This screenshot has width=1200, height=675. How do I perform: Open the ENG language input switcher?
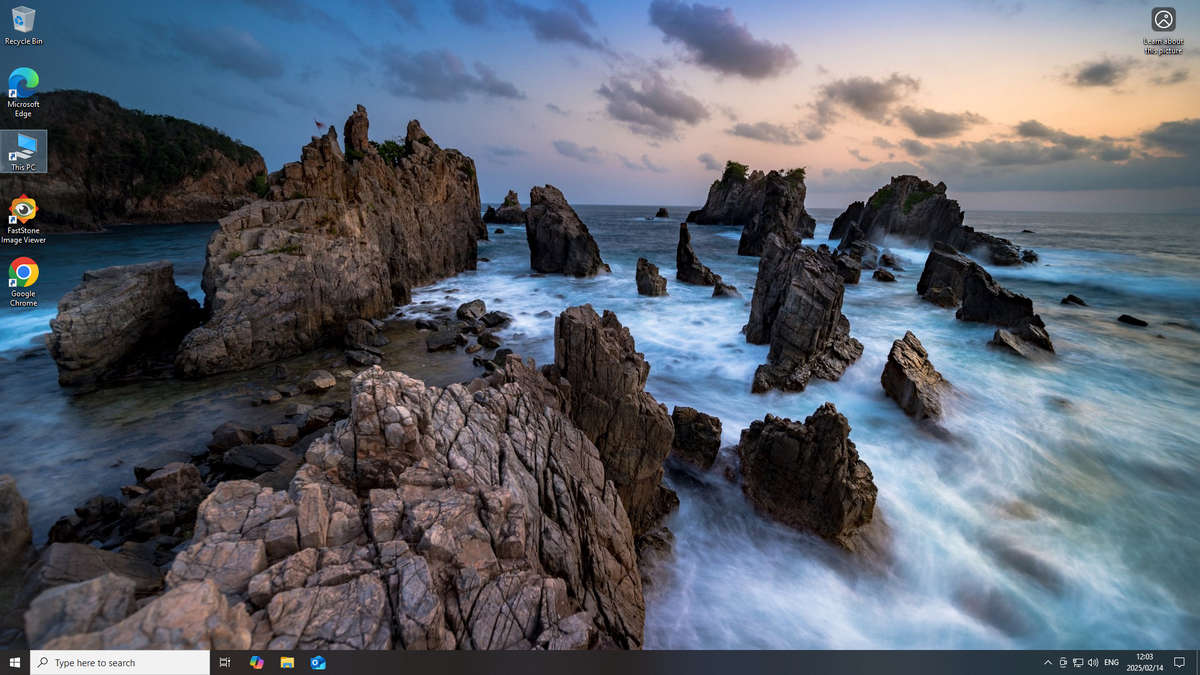pyautogui.click(x=1110, y=662)
